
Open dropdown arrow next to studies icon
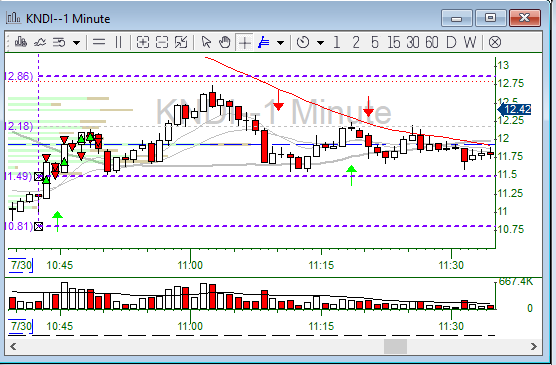[x=77, y=43]
